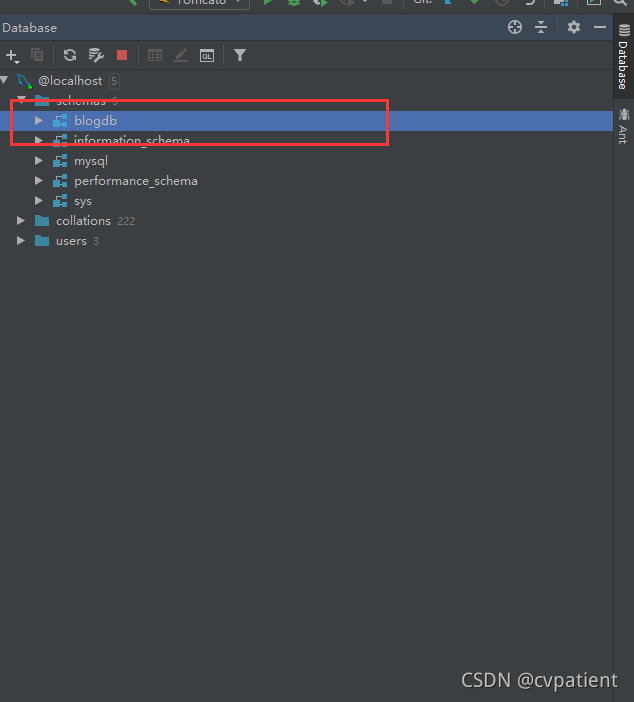Click the Edit source pencil icon

point(181,55)
